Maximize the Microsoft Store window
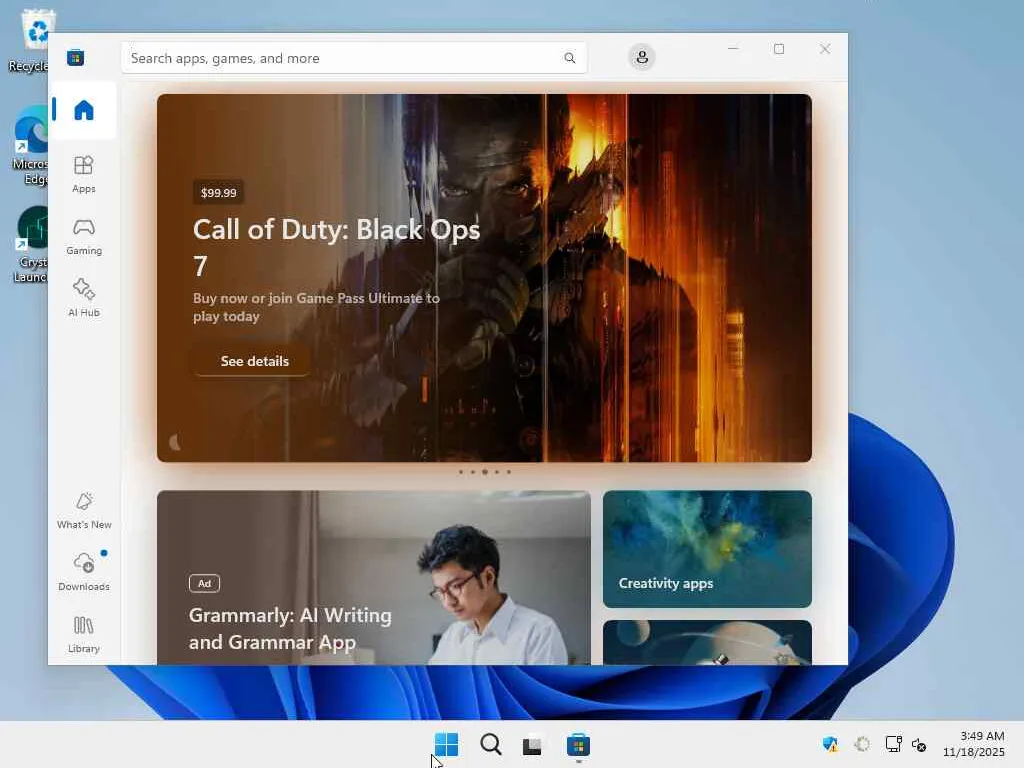1024x768 pixels. (778, 49)
